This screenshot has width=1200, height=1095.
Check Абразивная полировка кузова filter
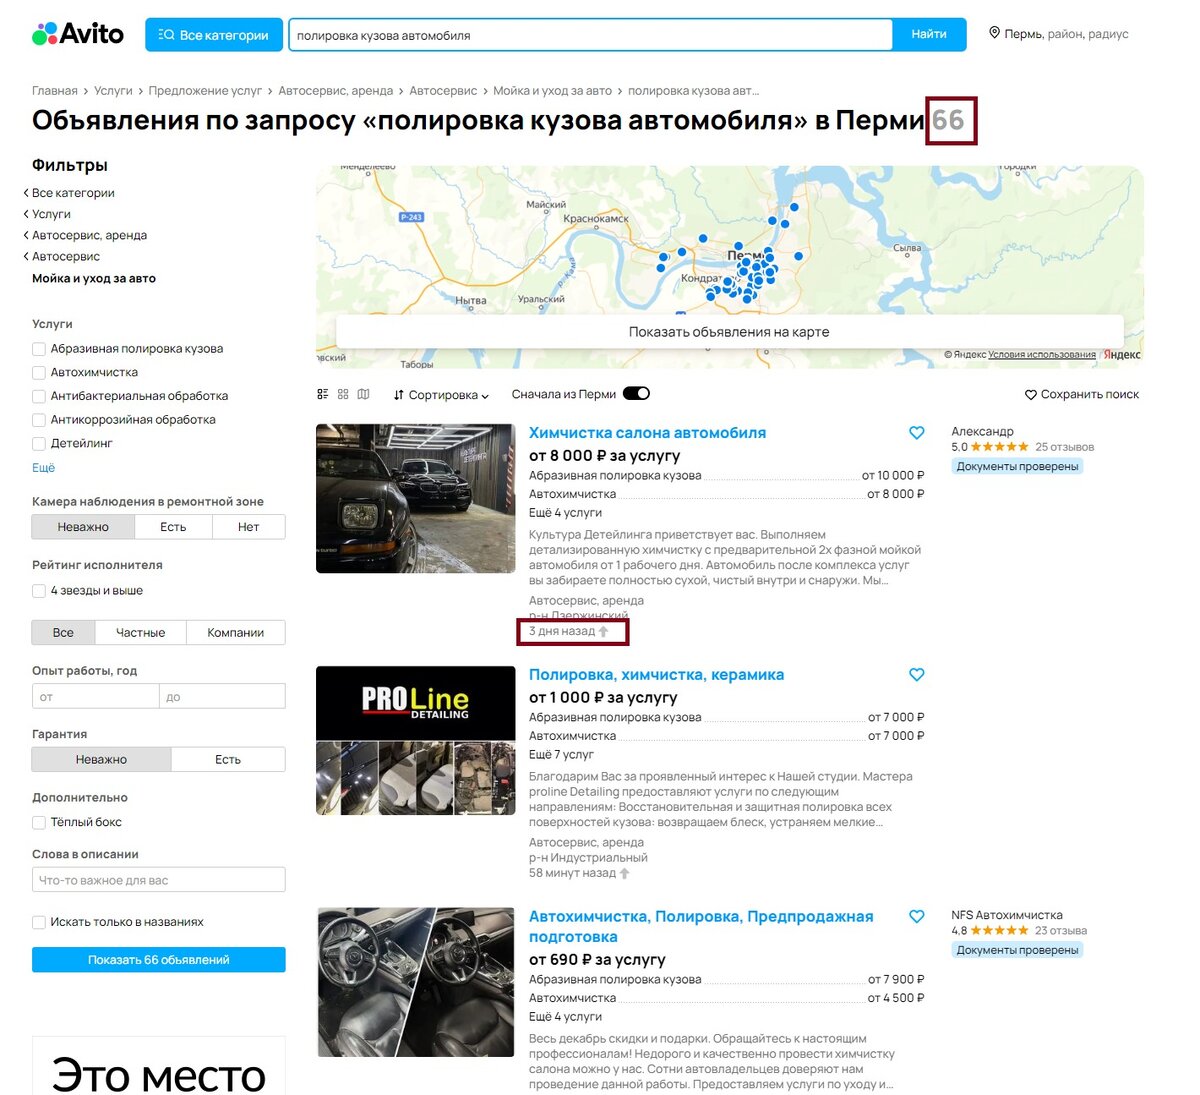click(x=39, y=349)
